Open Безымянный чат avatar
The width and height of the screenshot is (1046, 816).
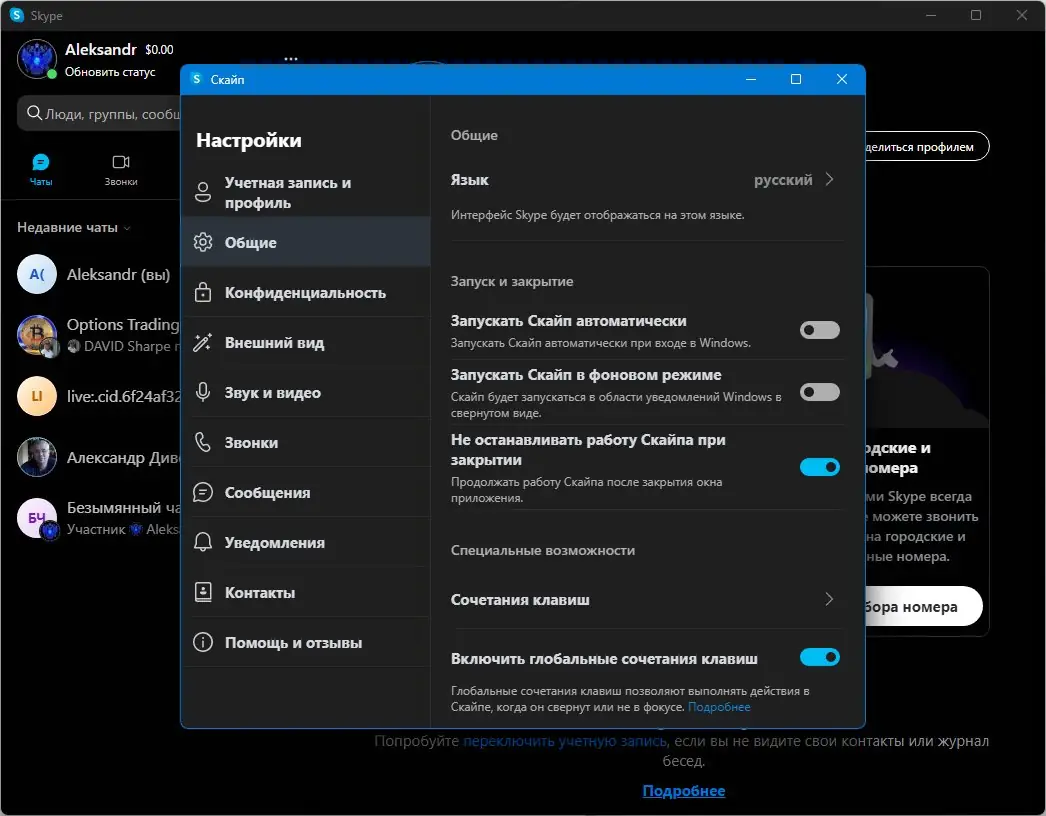tap(37, 518)
